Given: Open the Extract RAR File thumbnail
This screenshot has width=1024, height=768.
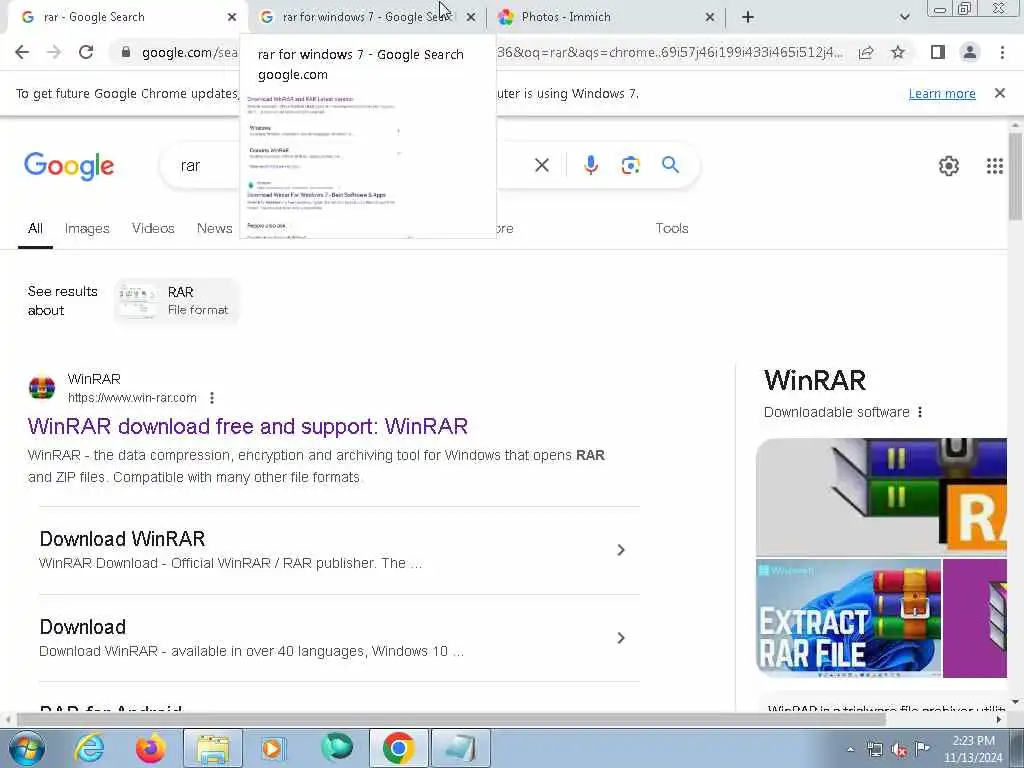Looking at the screenshot, I should point(848,618).
